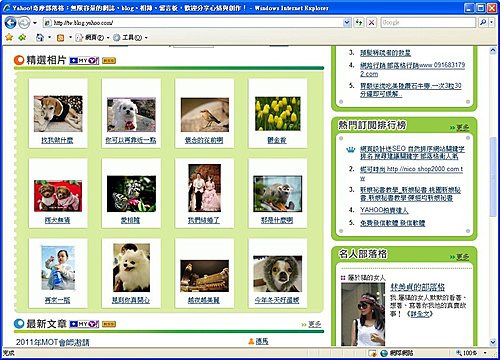The width and height of the screenshot is (500, 360).
Task: Click the orange RSS feeds icon
Action: coord(60,38)
